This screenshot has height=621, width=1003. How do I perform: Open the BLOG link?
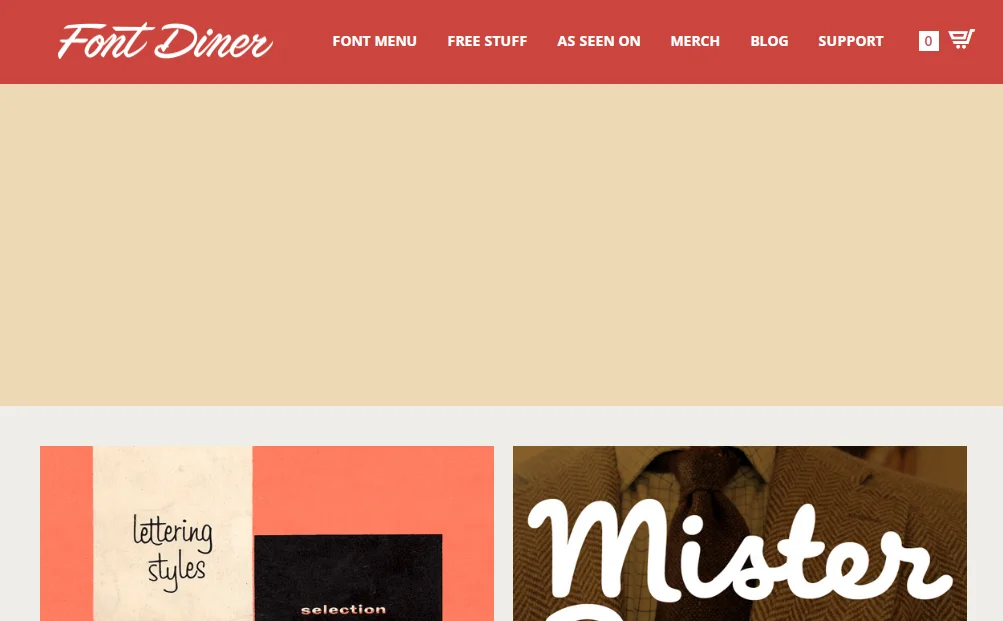point(769,41)
